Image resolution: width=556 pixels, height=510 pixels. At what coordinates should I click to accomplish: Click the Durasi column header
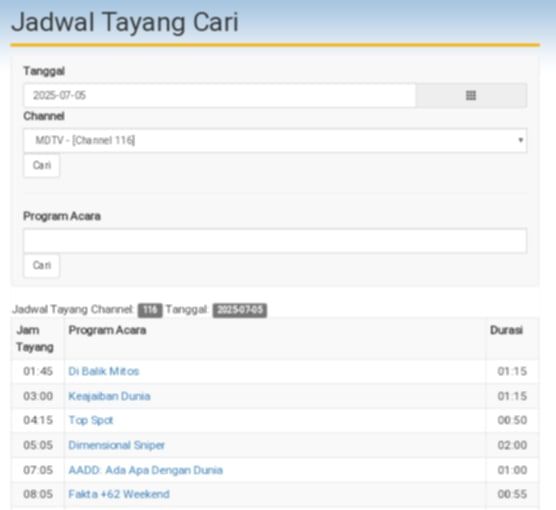[x=506, y=330]
